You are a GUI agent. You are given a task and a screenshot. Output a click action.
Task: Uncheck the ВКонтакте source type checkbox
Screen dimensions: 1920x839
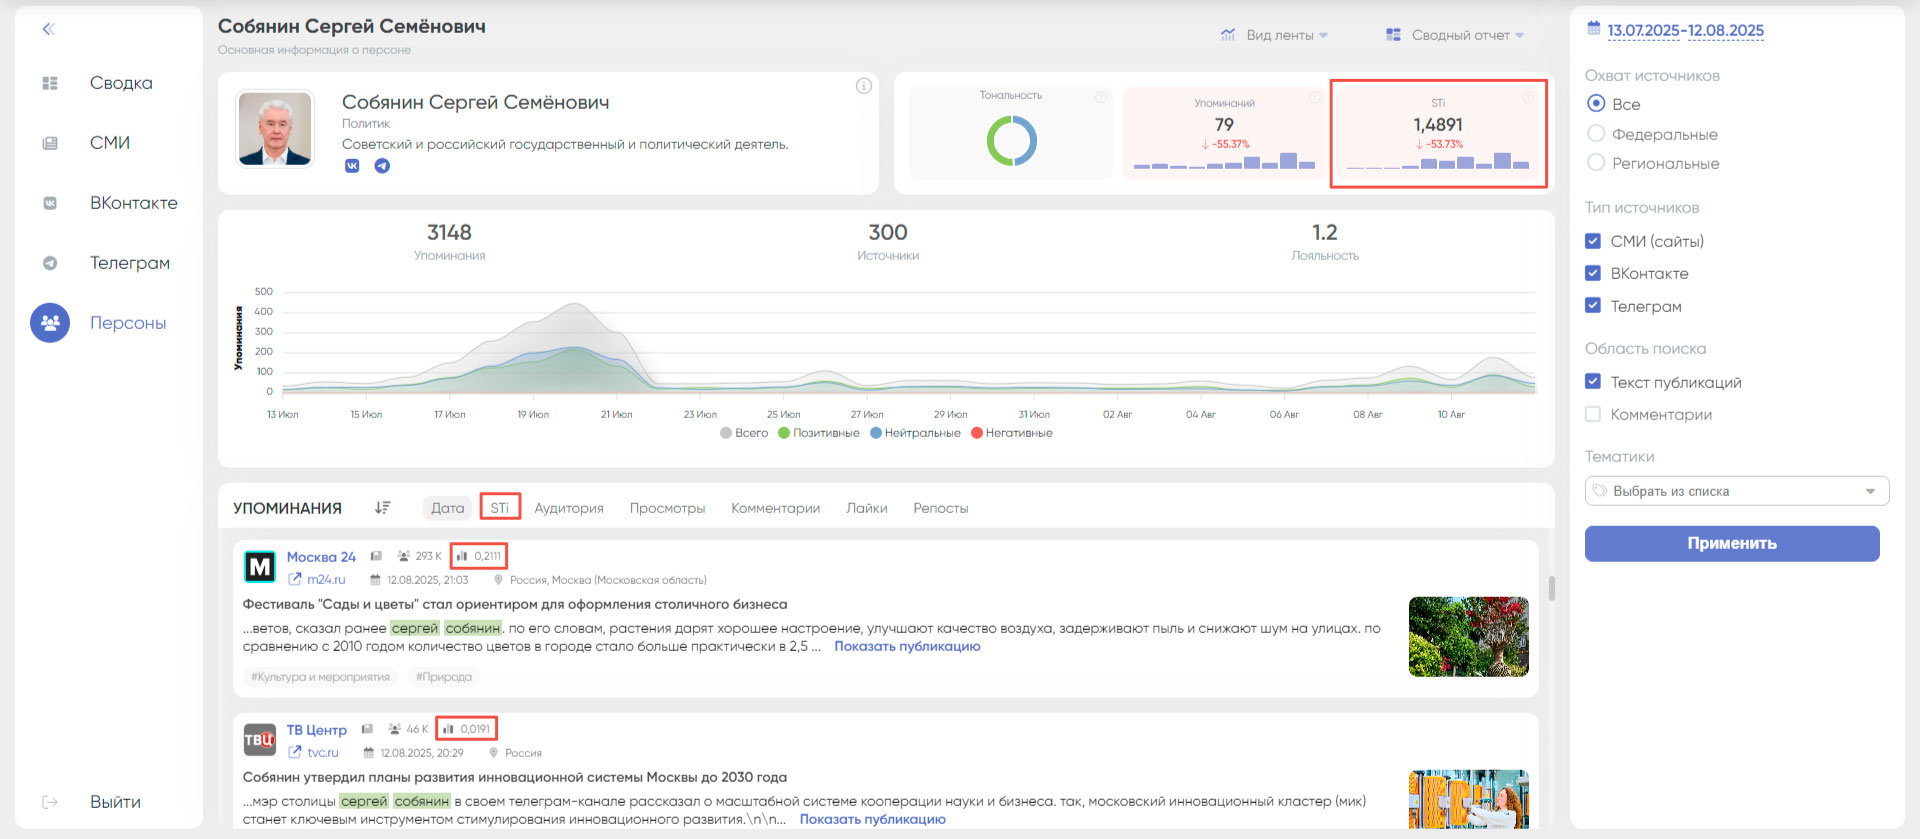click(x=1593, y=273)
